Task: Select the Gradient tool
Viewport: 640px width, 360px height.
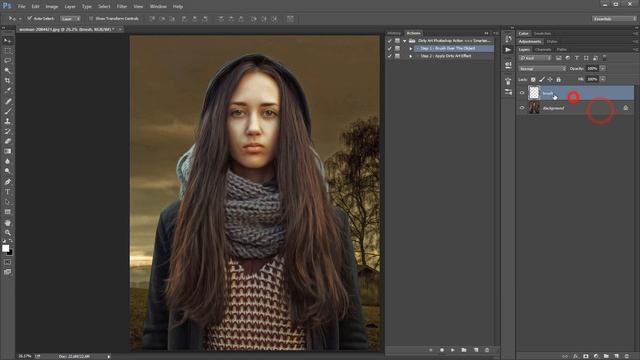Action: 7,151
